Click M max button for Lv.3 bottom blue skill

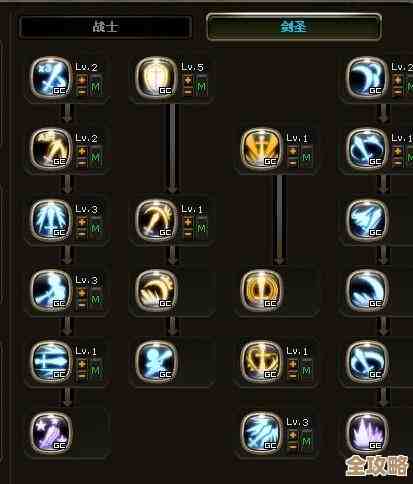(306, 442)
